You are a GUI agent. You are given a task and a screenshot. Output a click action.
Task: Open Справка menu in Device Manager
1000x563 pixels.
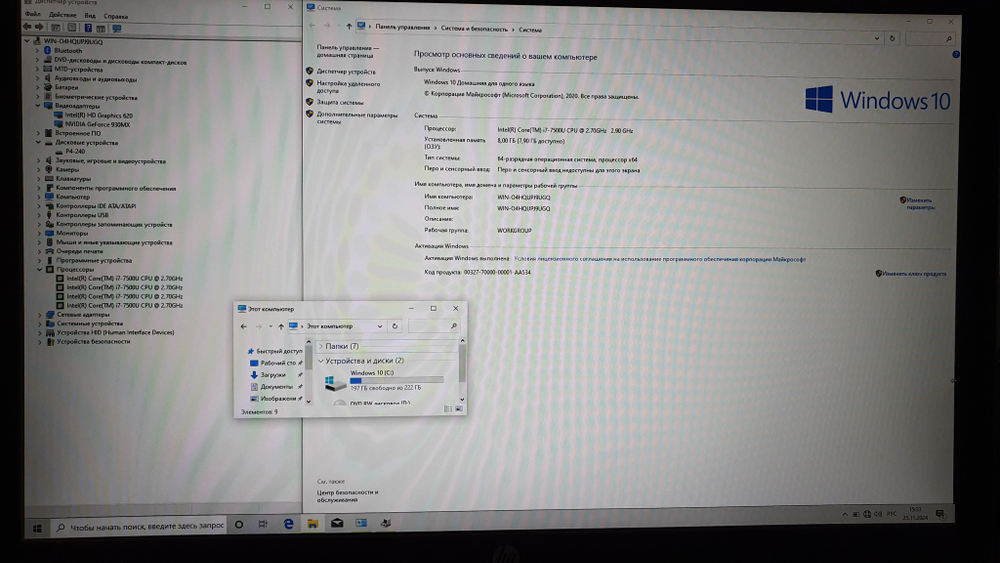115,17
